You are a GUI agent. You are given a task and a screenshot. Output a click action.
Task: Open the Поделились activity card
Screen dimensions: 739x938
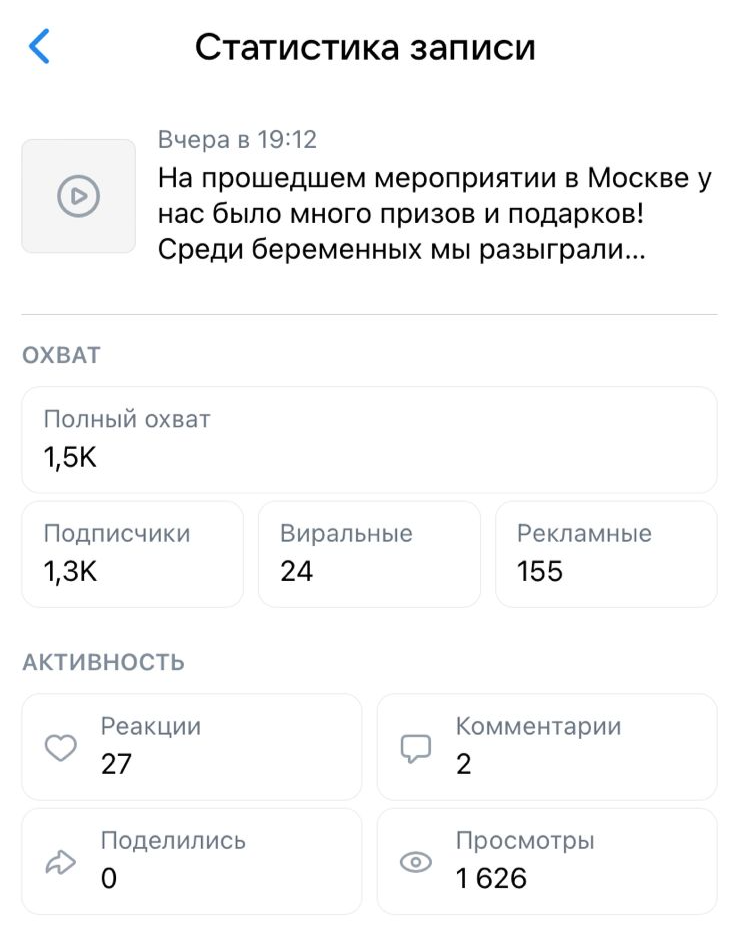(192, 861)
